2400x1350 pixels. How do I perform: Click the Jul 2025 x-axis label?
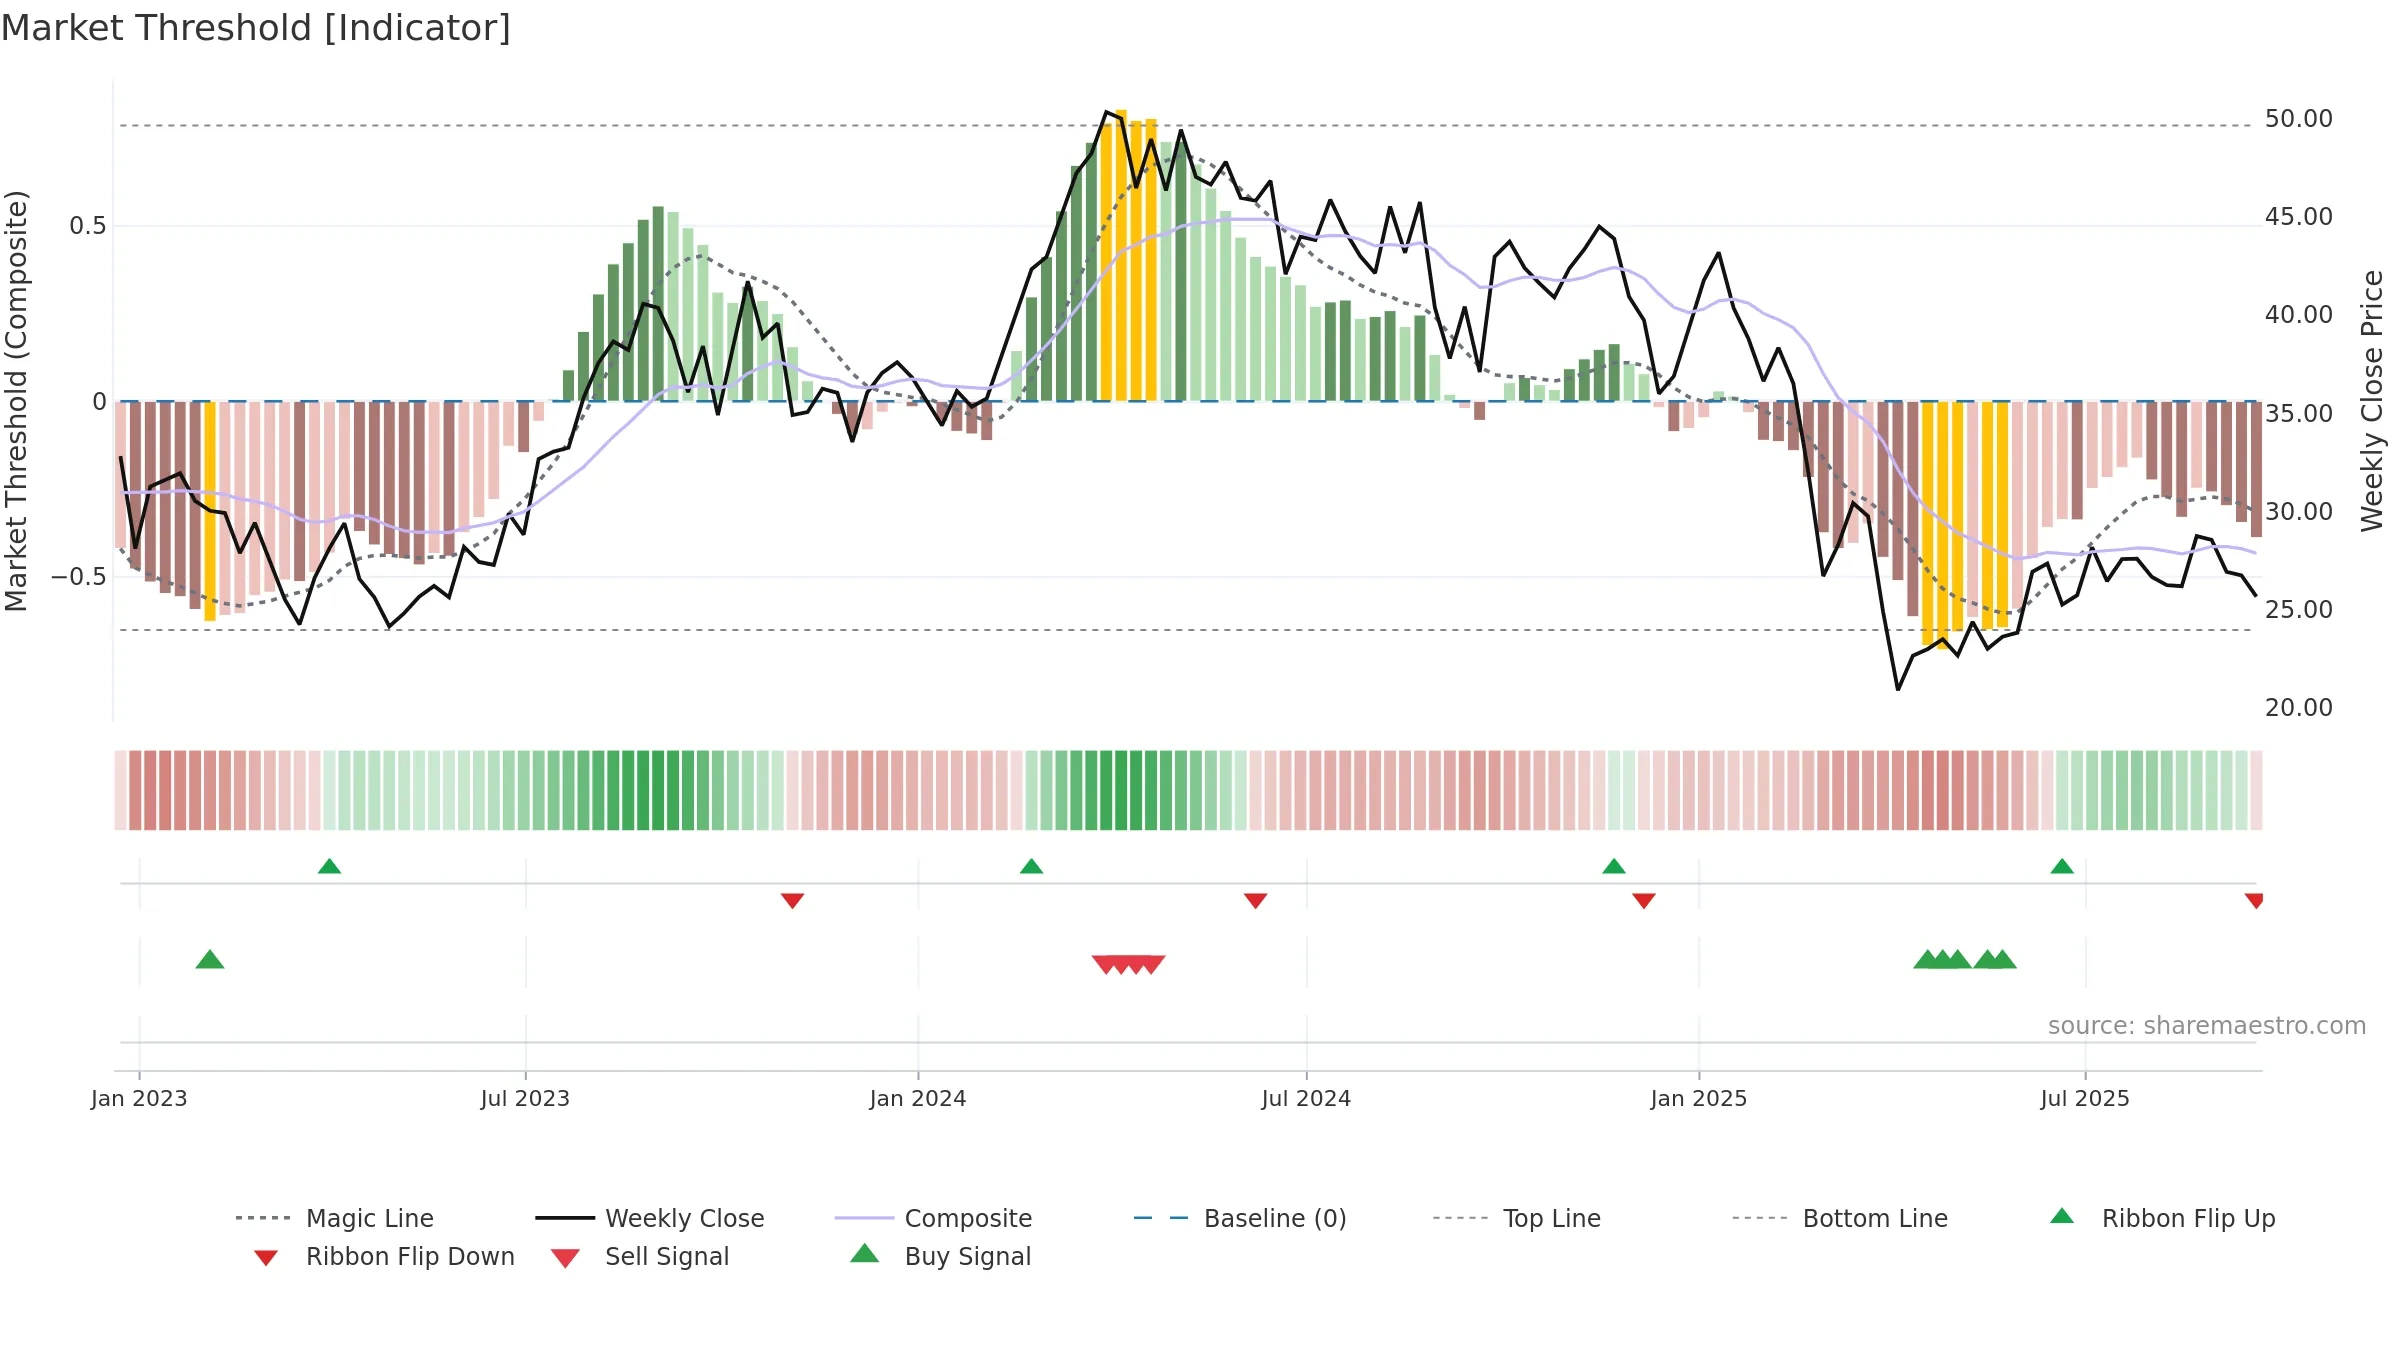(x=2085, y=1099)
